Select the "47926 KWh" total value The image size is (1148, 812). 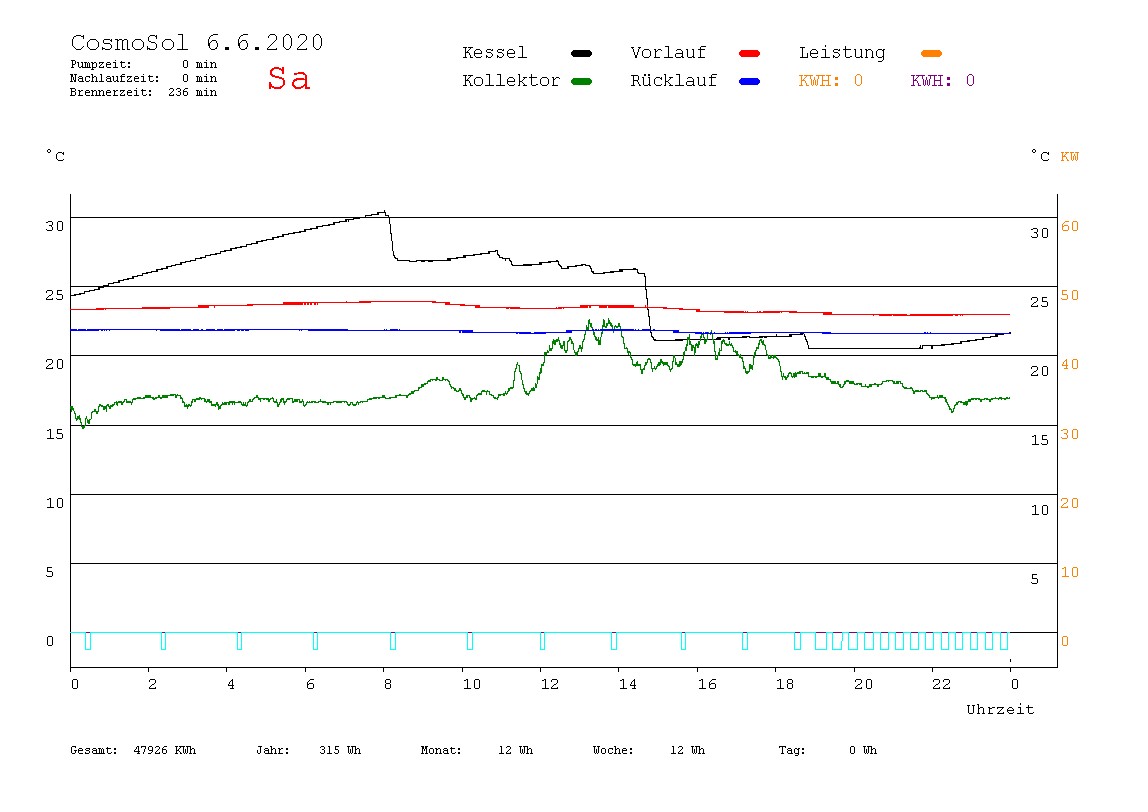click(x=165, y=750)
